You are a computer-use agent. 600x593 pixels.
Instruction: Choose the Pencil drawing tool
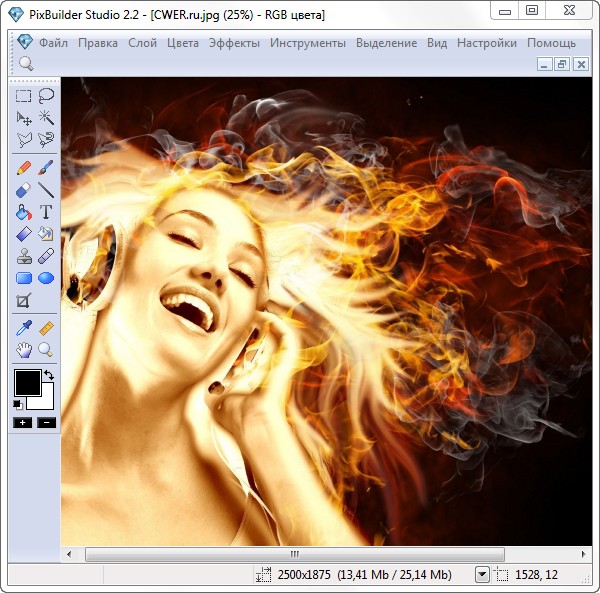[x=24, y=167]
